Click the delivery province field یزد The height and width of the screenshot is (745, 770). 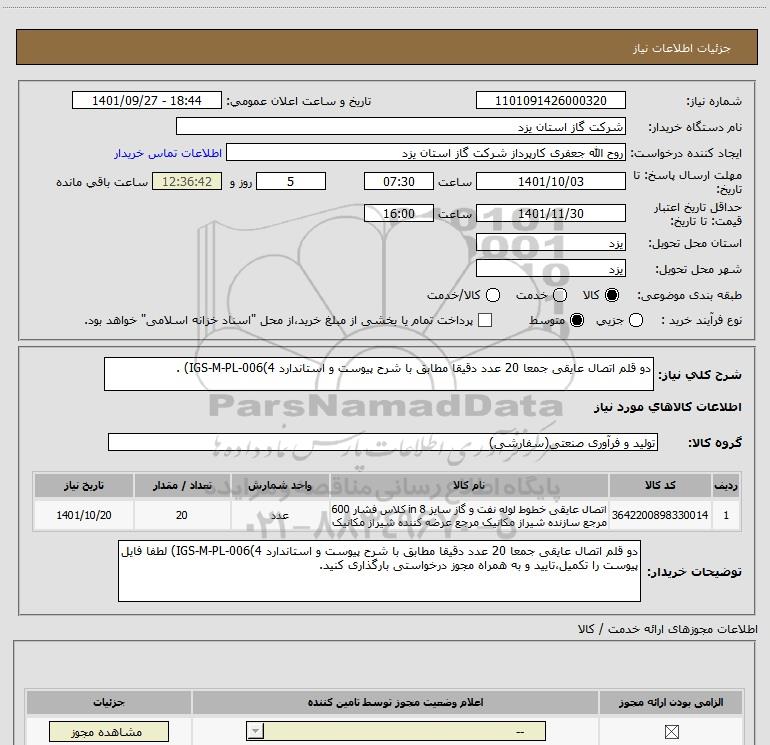point(550,242)
